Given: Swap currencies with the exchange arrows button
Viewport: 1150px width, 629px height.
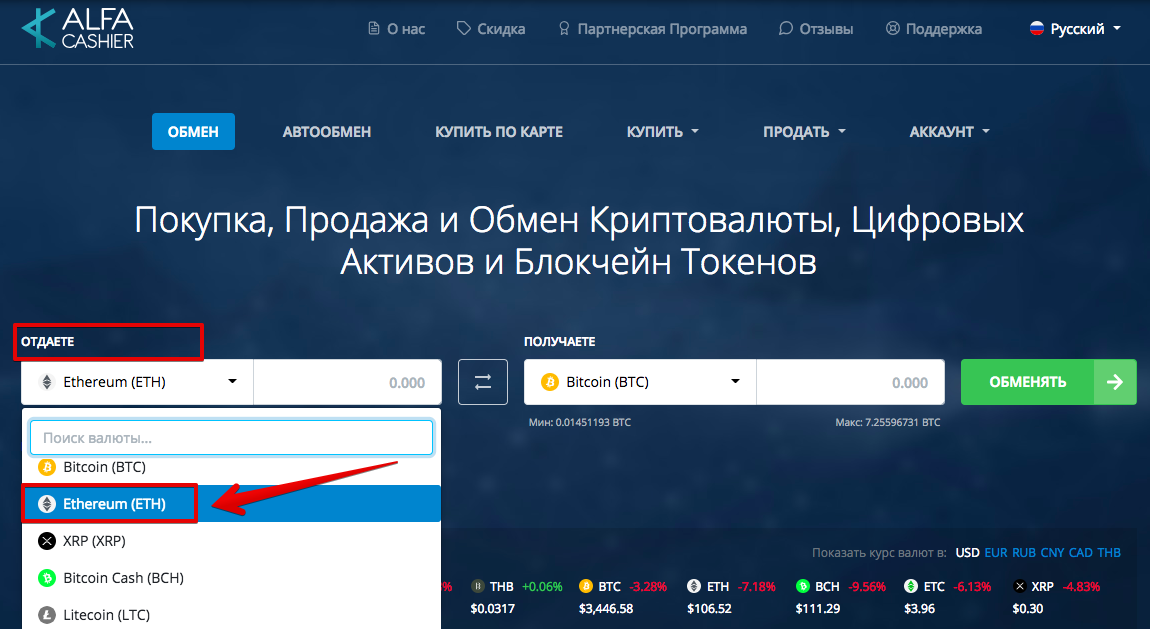Looking at the screenshot, I should (x=483, y=382).
